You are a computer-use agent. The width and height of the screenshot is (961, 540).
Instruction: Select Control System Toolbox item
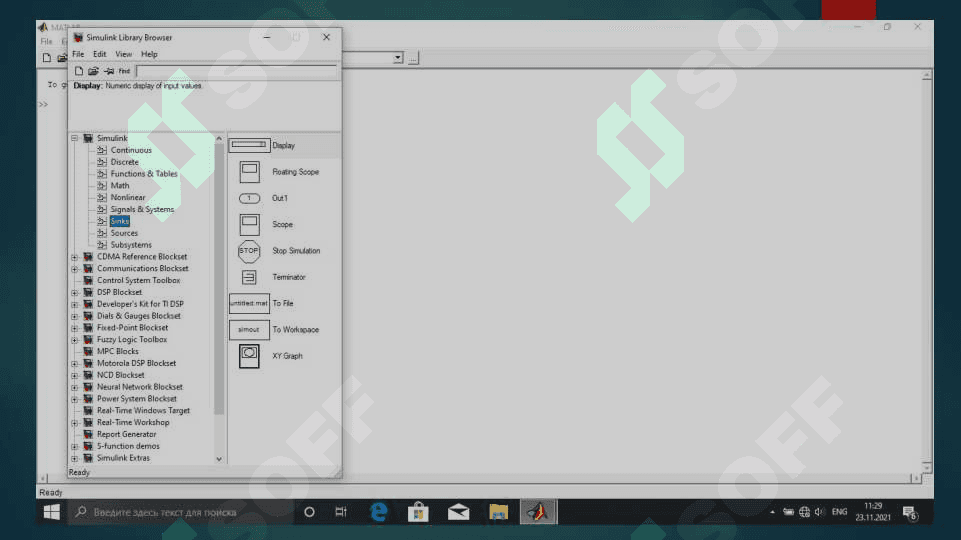[139, 280]
